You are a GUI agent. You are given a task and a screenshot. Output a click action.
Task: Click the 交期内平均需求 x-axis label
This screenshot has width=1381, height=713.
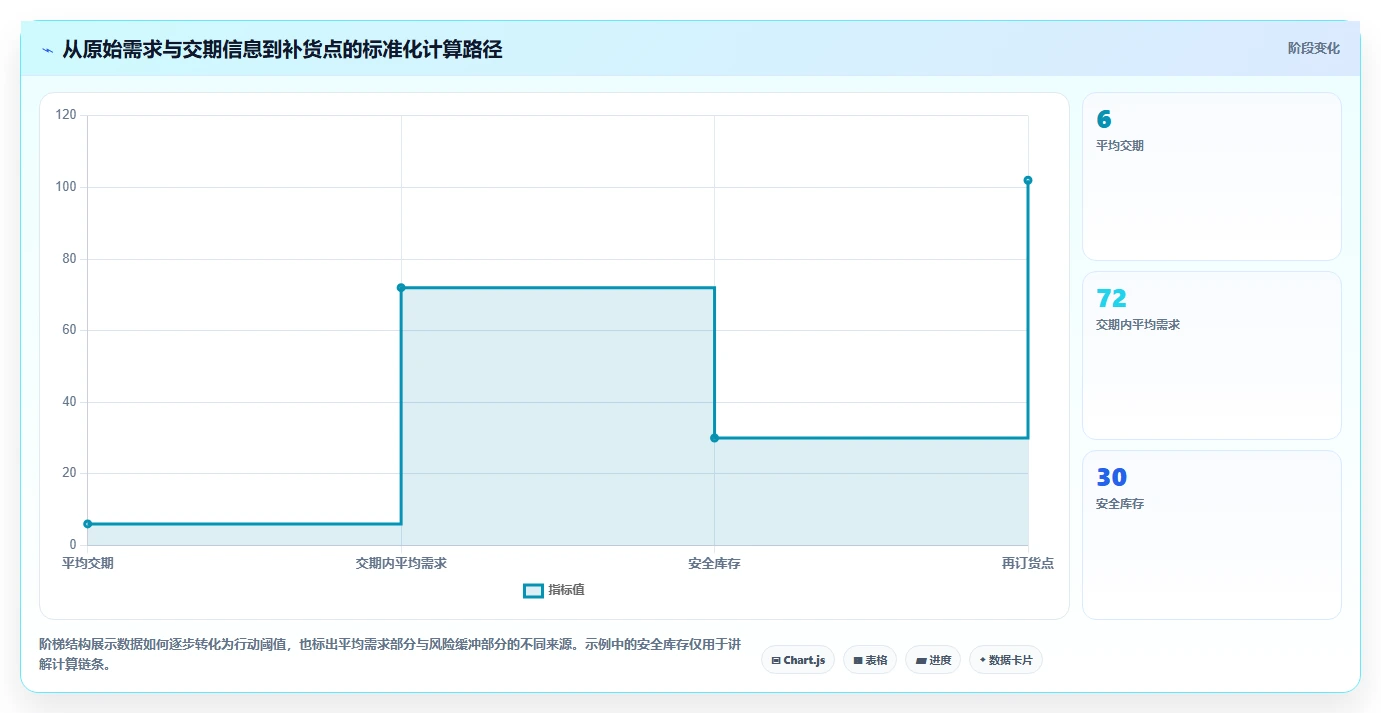(401, 563)
